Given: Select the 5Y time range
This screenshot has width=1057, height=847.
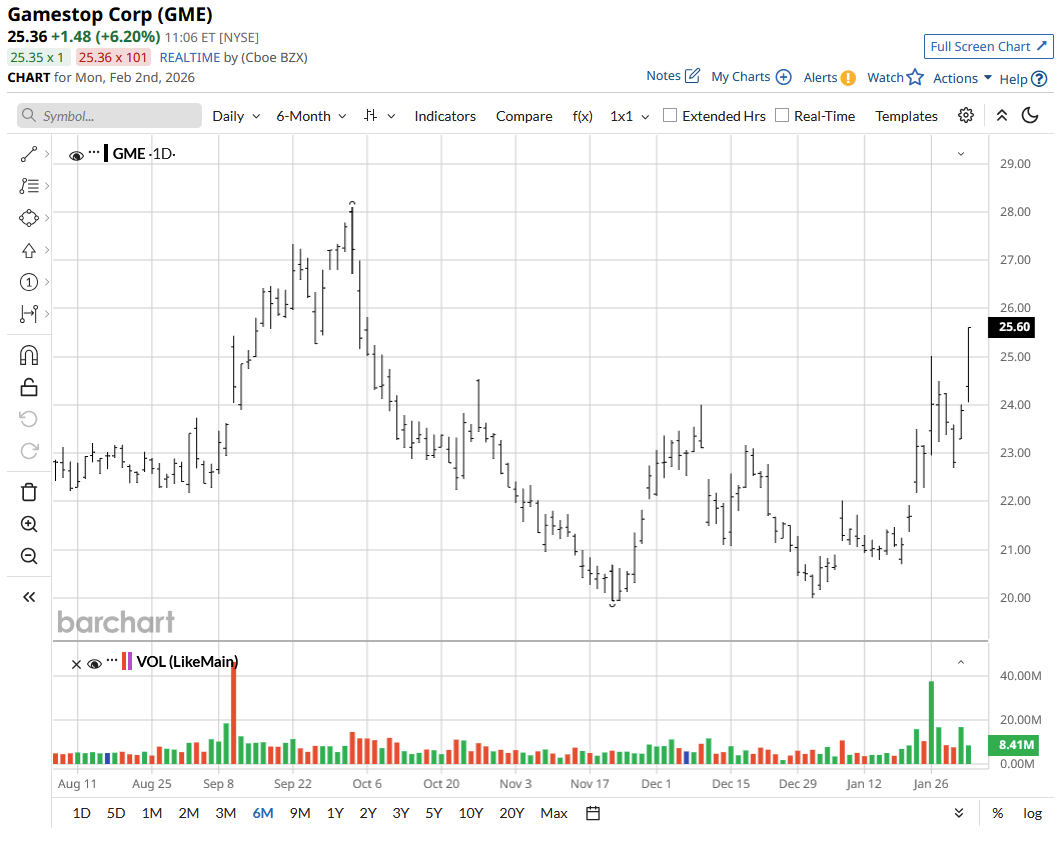Looking at the screenshot, I should [433, 813].
